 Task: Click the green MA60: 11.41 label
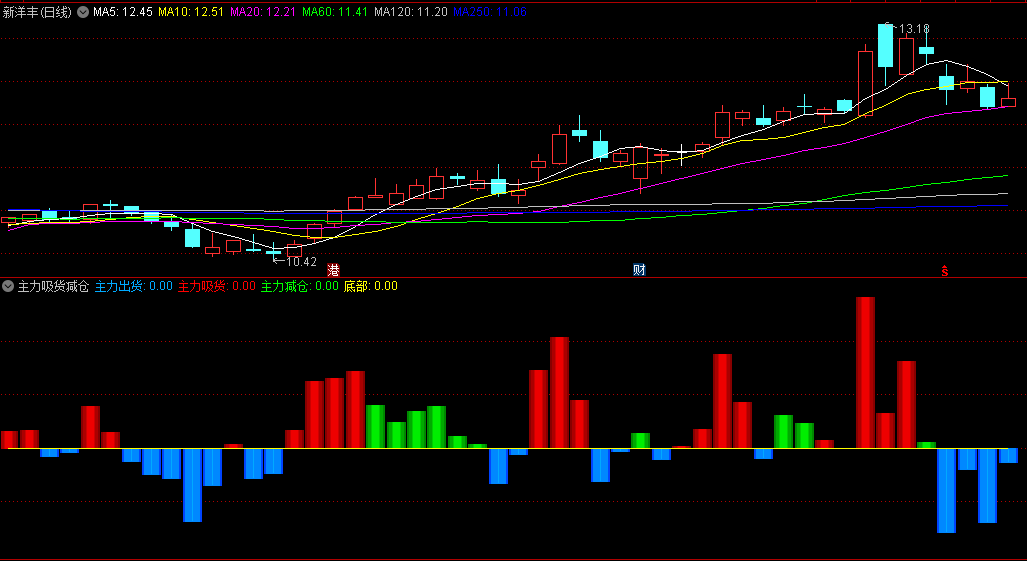point(335,12)
